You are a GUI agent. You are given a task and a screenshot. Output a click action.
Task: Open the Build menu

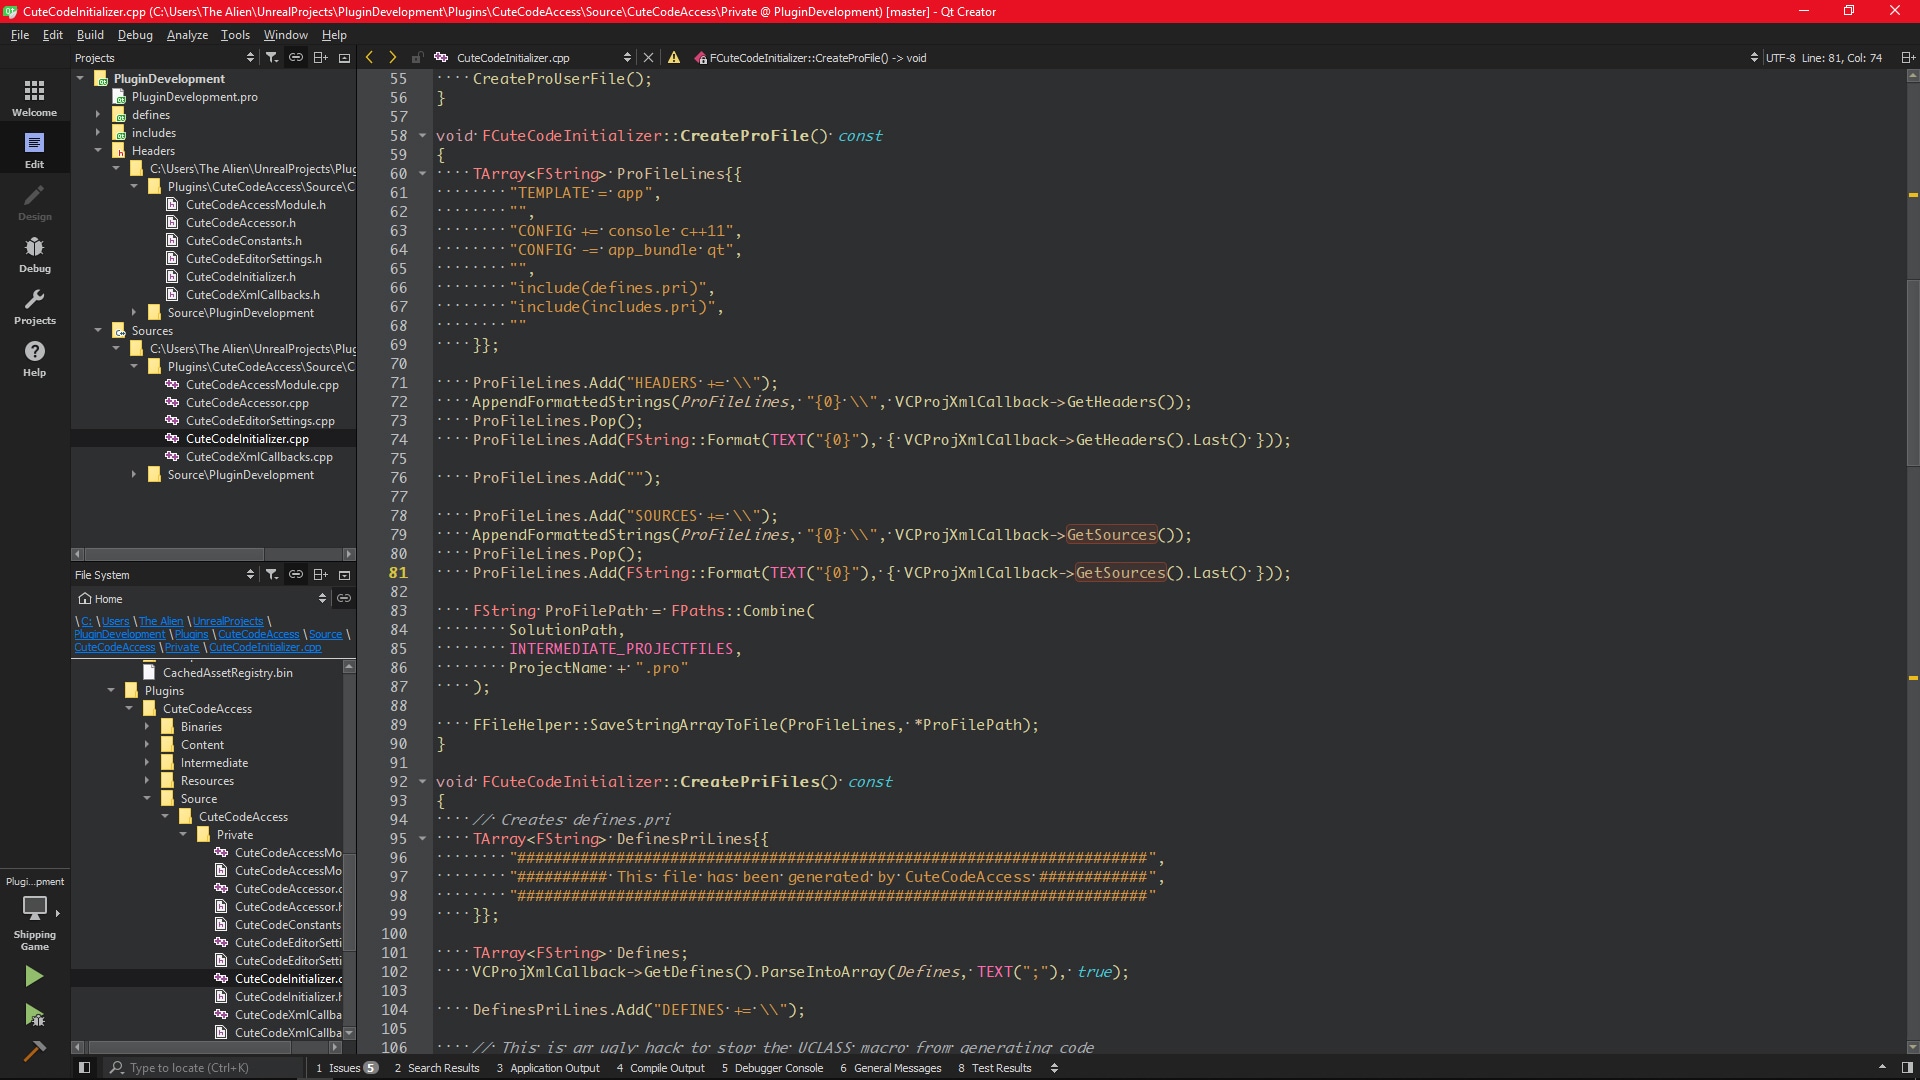(x=89, y=35)
